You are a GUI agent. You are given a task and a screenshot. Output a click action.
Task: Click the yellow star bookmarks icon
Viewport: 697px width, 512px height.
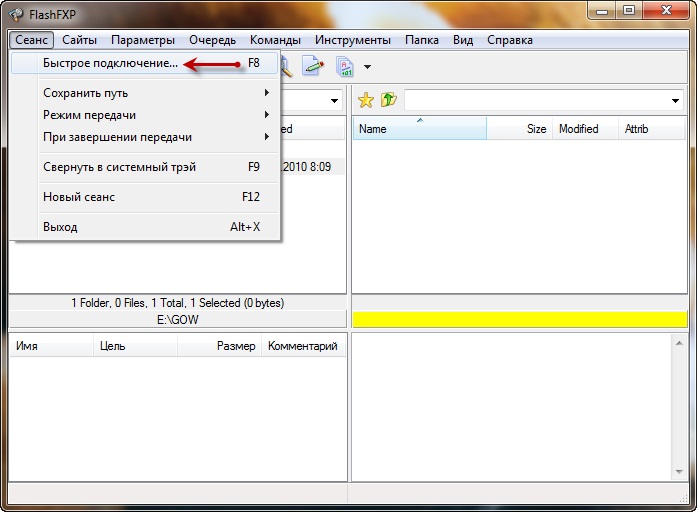pos(366,100)
